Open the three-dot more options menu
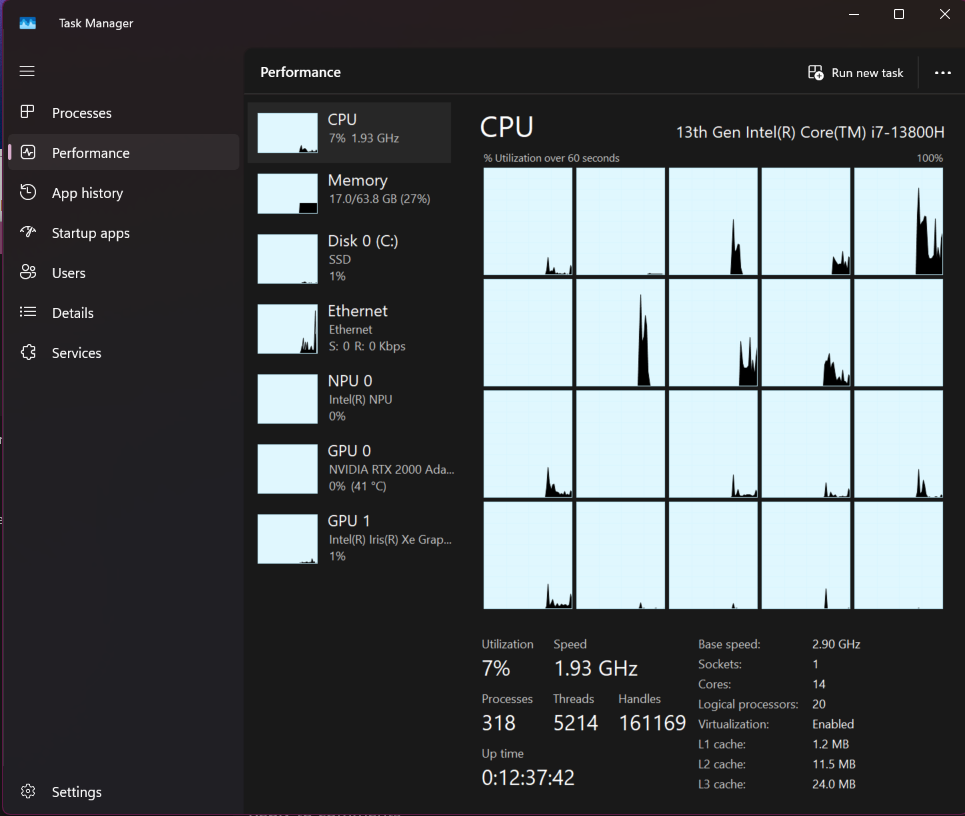Viewport: 965px width, 816px height. coord(942,73)
